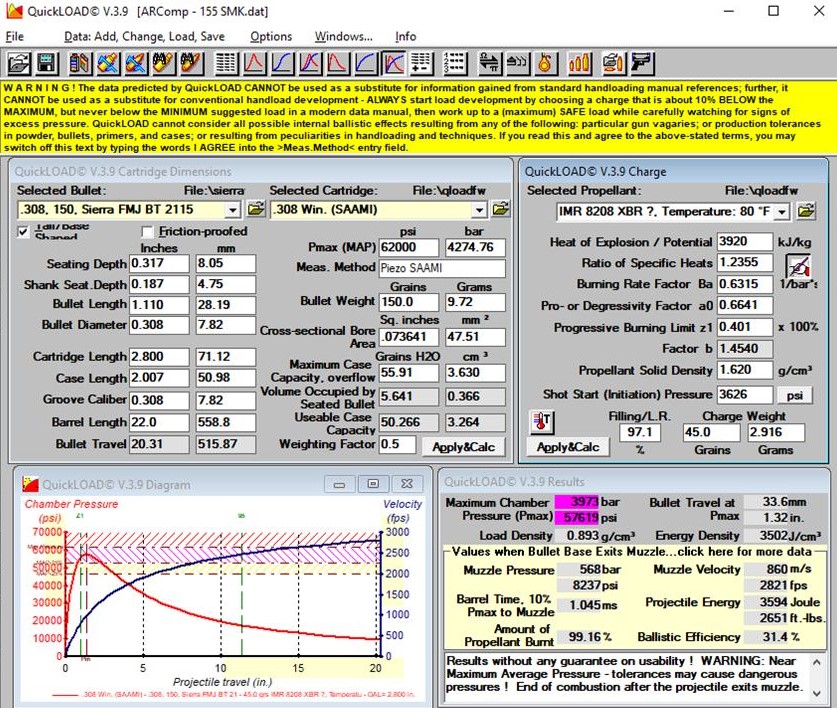This screenshot has height=708, width=837.
Task: Open bullet file via folder icon next to Selected Bullet
Action: tap(256, 209)
